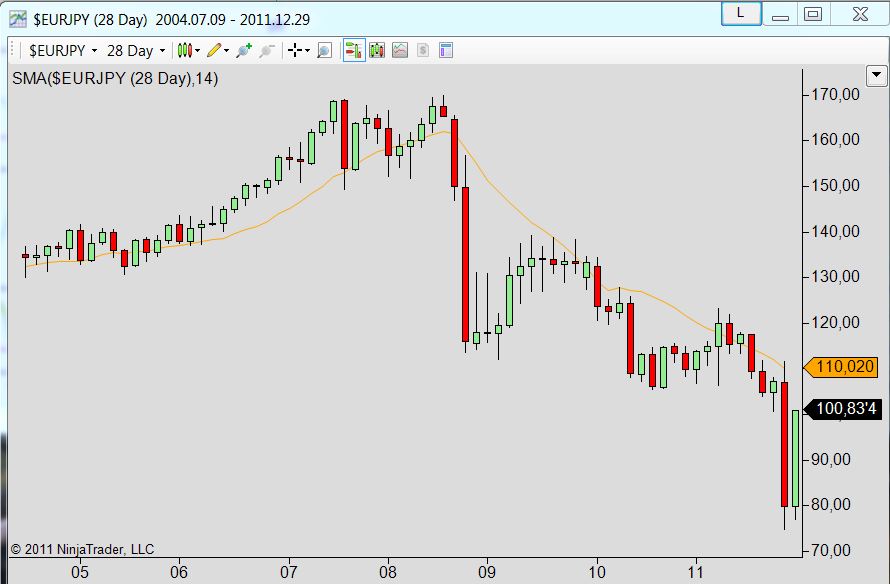
Task: Click the greyed Strategies dollar icon
Action: [423, 51]
